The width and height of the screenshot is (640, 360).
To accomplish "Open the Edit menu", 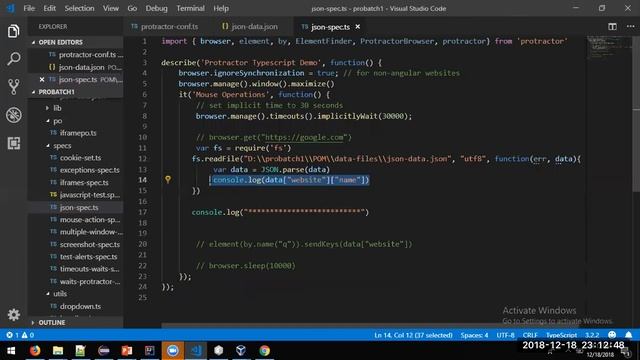I will (49, 8).
